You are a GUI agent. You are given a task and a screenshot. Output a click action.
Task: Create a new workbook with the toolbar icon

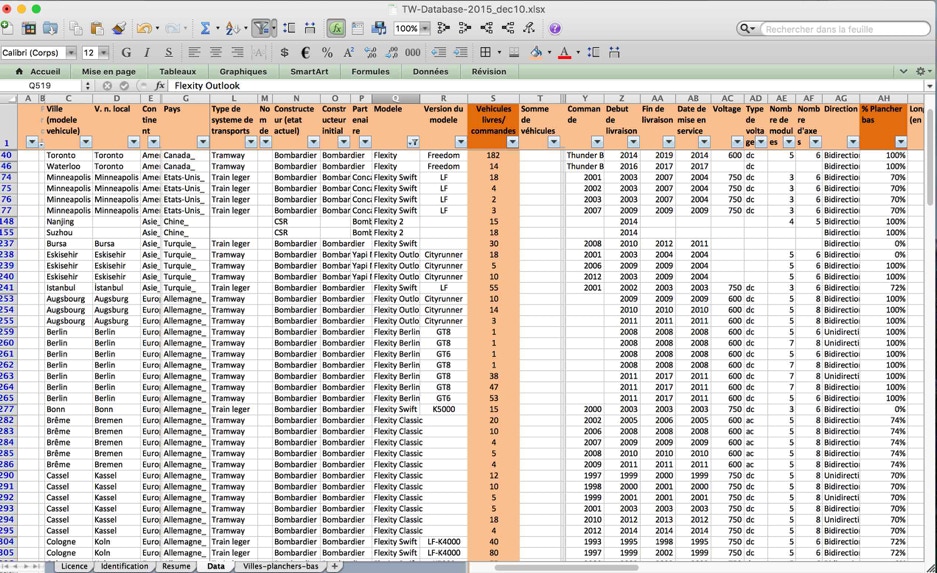coord(7,27)
